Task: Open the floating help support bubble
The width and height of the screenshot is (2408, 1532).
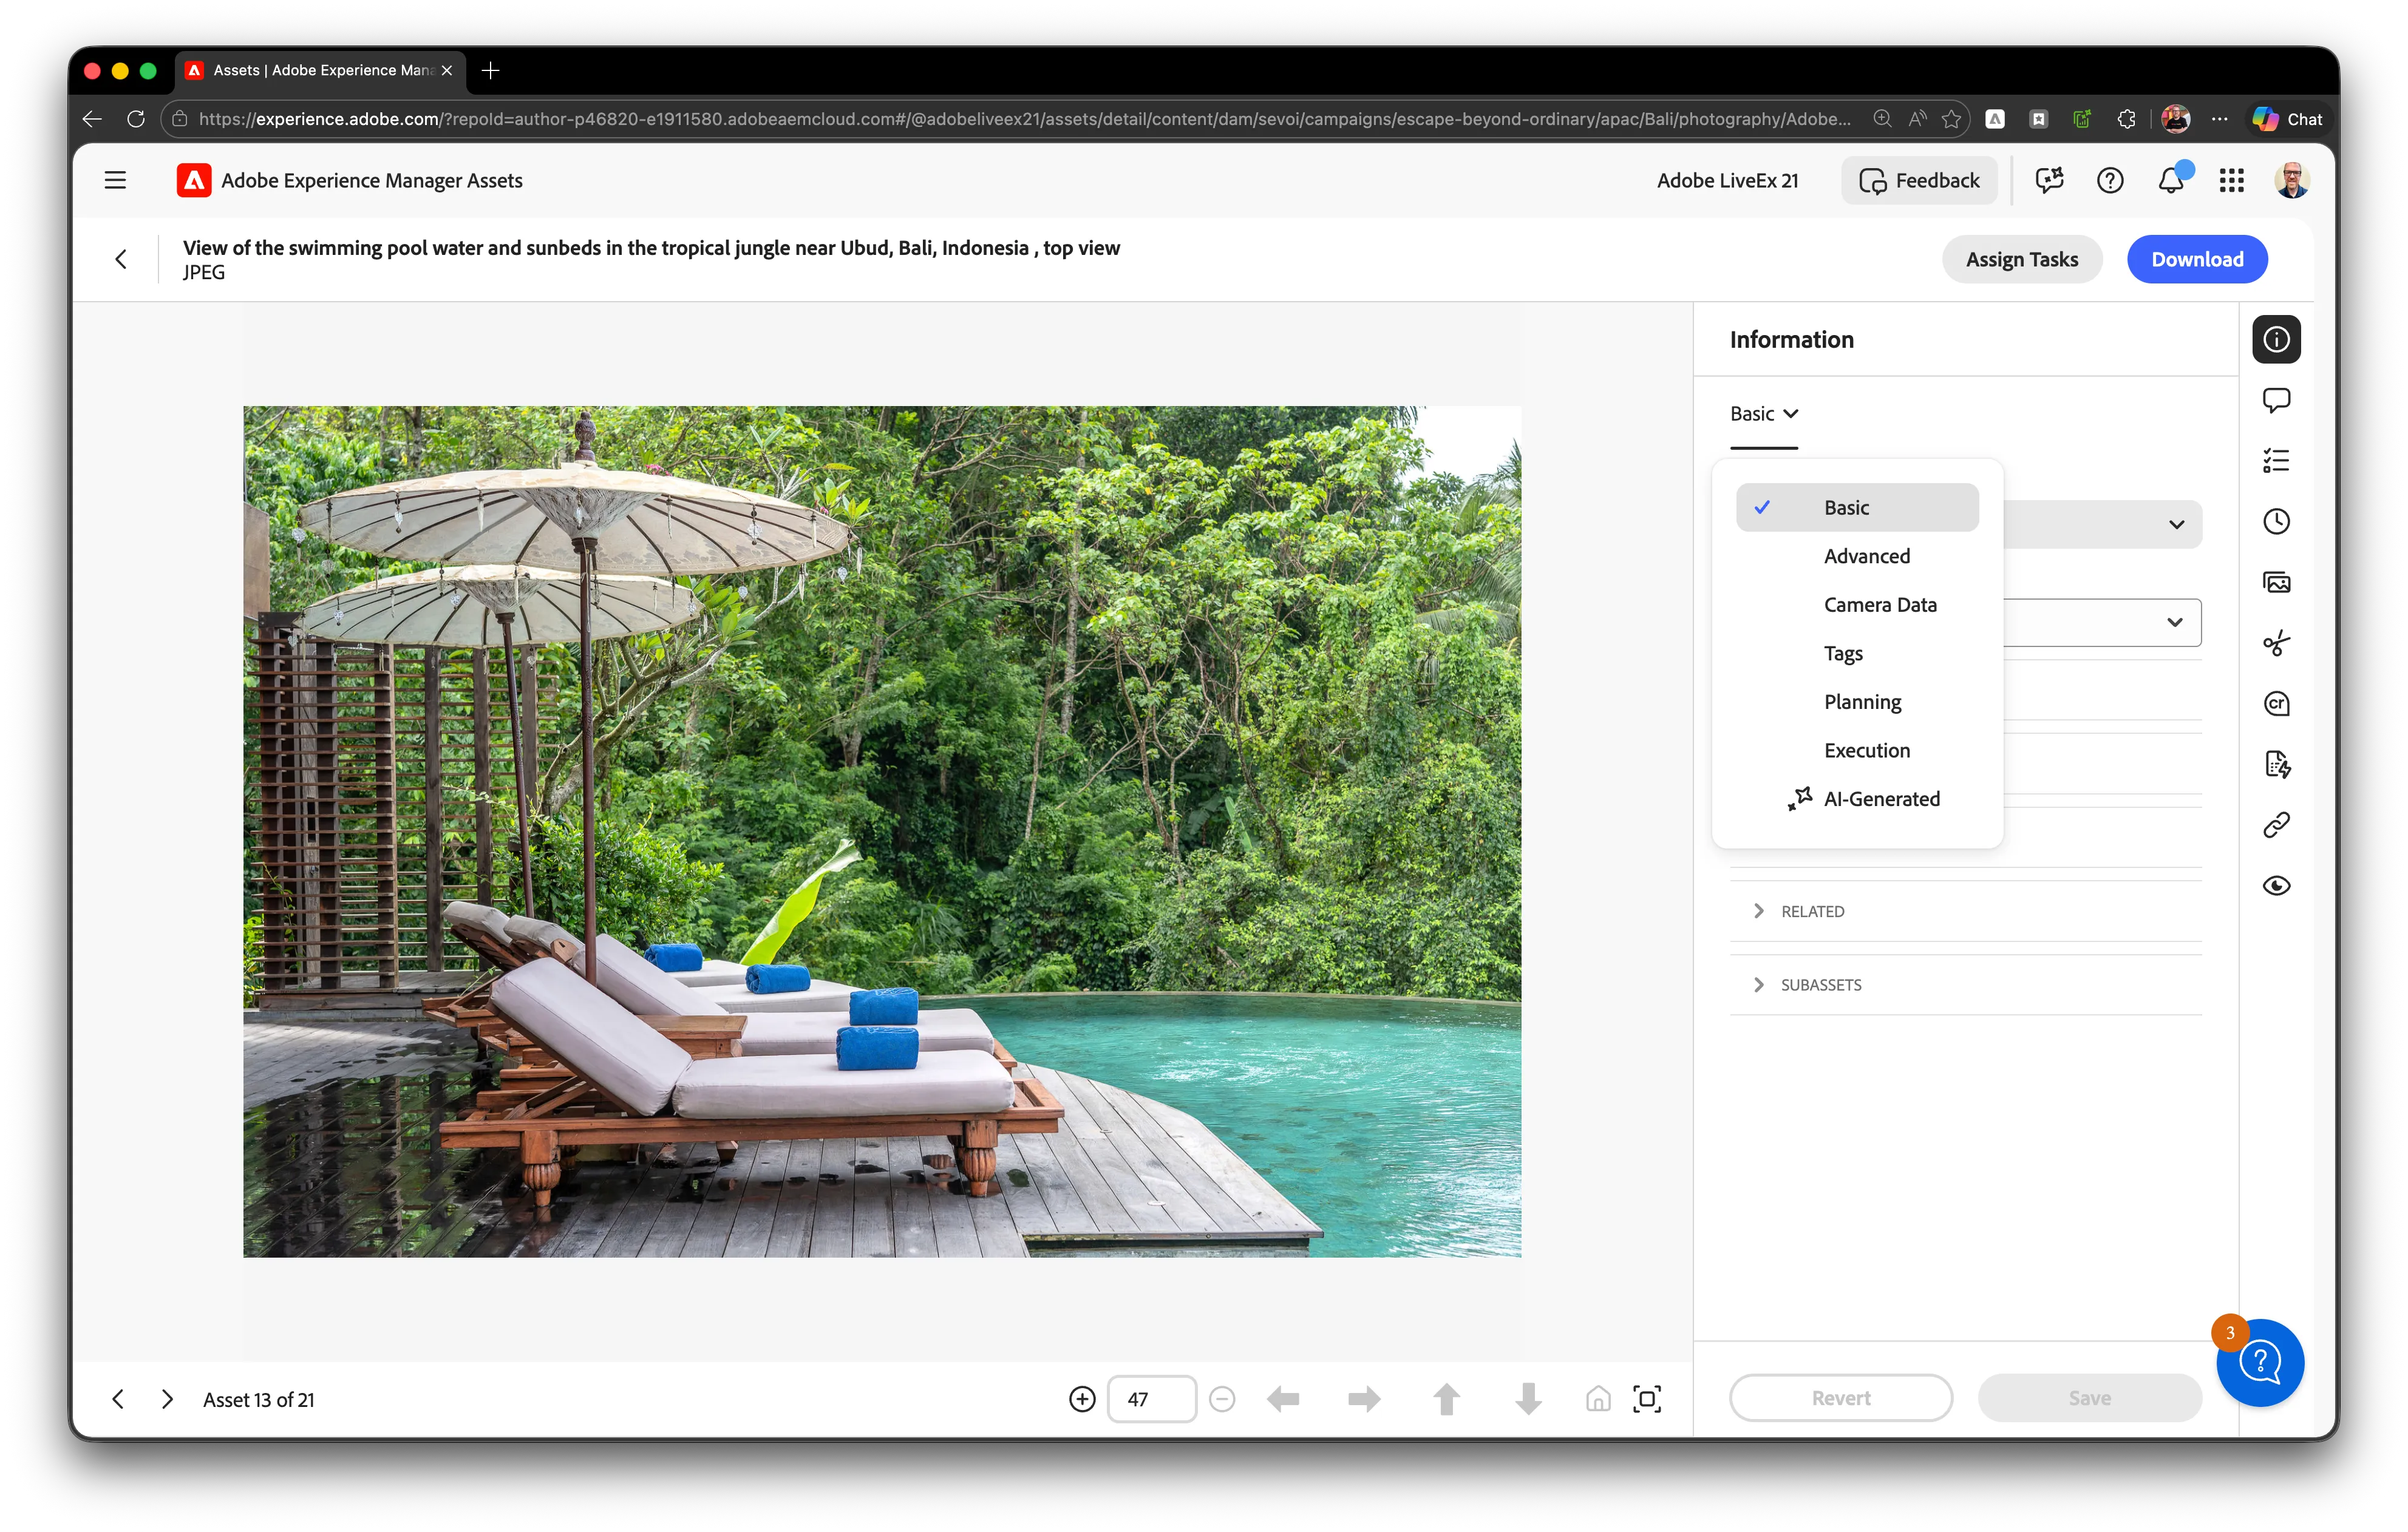Action: [x=2260, y=1362]
